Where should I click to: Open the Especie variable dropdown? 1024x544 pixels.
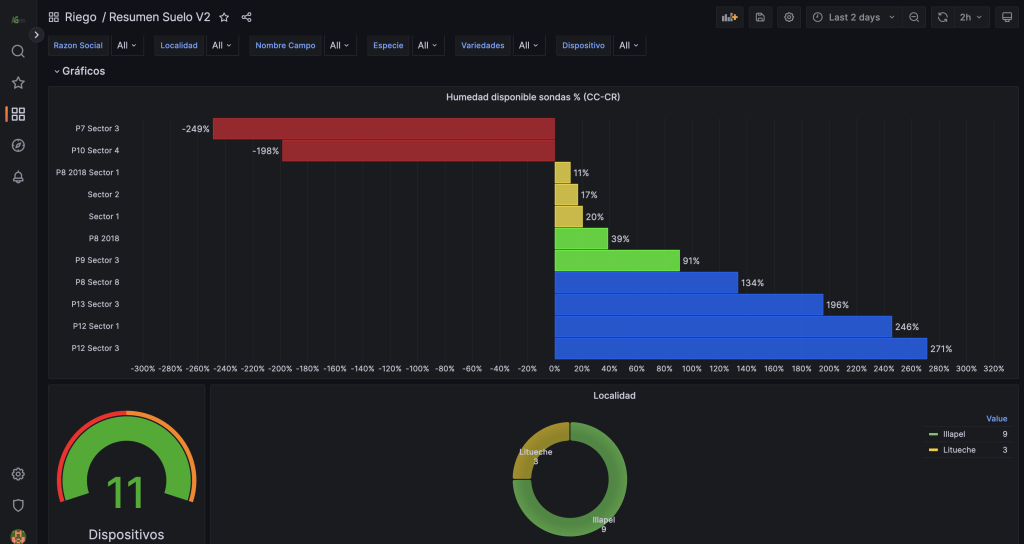(427, 45)
